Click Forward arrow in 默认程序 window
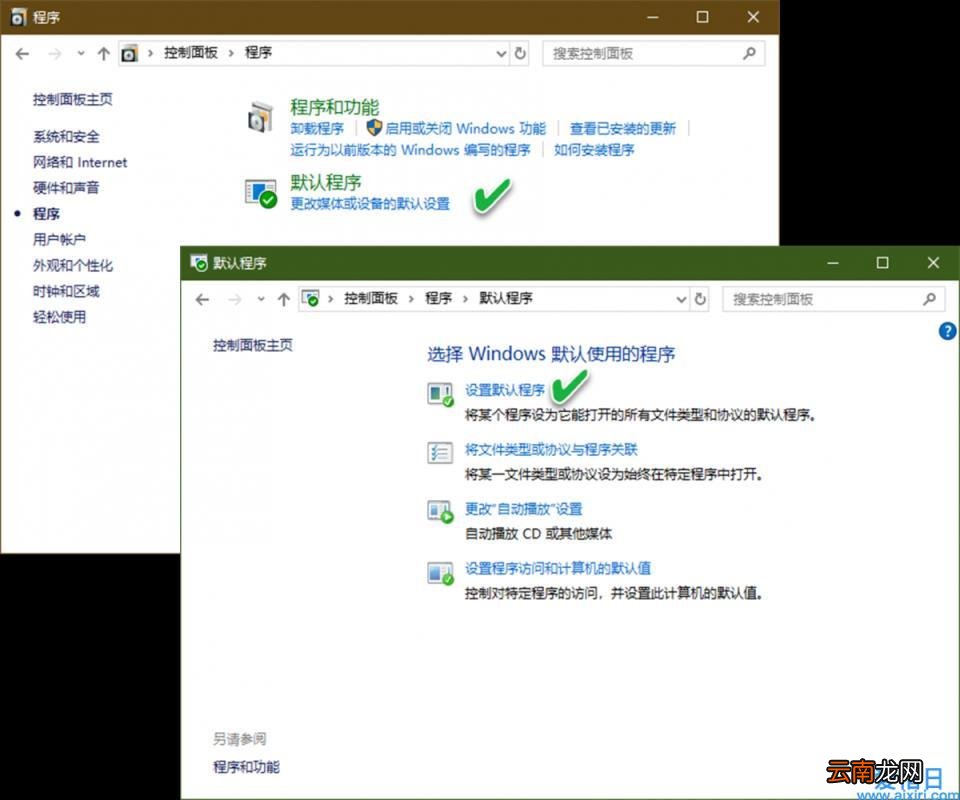The image size is (960, 800). click(234, 299)
